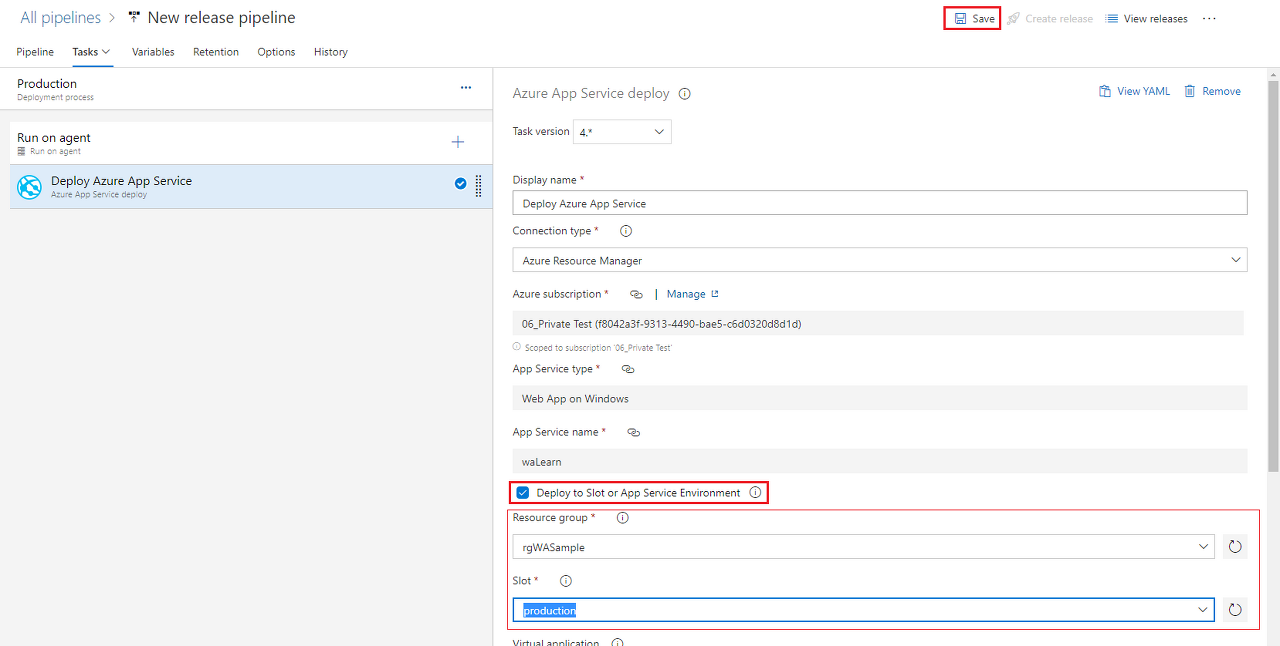Show info for Connection type

pos(626,231)
